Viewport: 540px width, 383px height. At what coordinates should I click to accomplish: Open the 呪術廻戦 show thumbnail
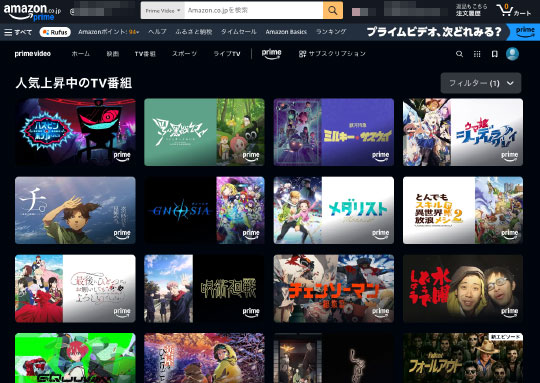coord(204,289)
